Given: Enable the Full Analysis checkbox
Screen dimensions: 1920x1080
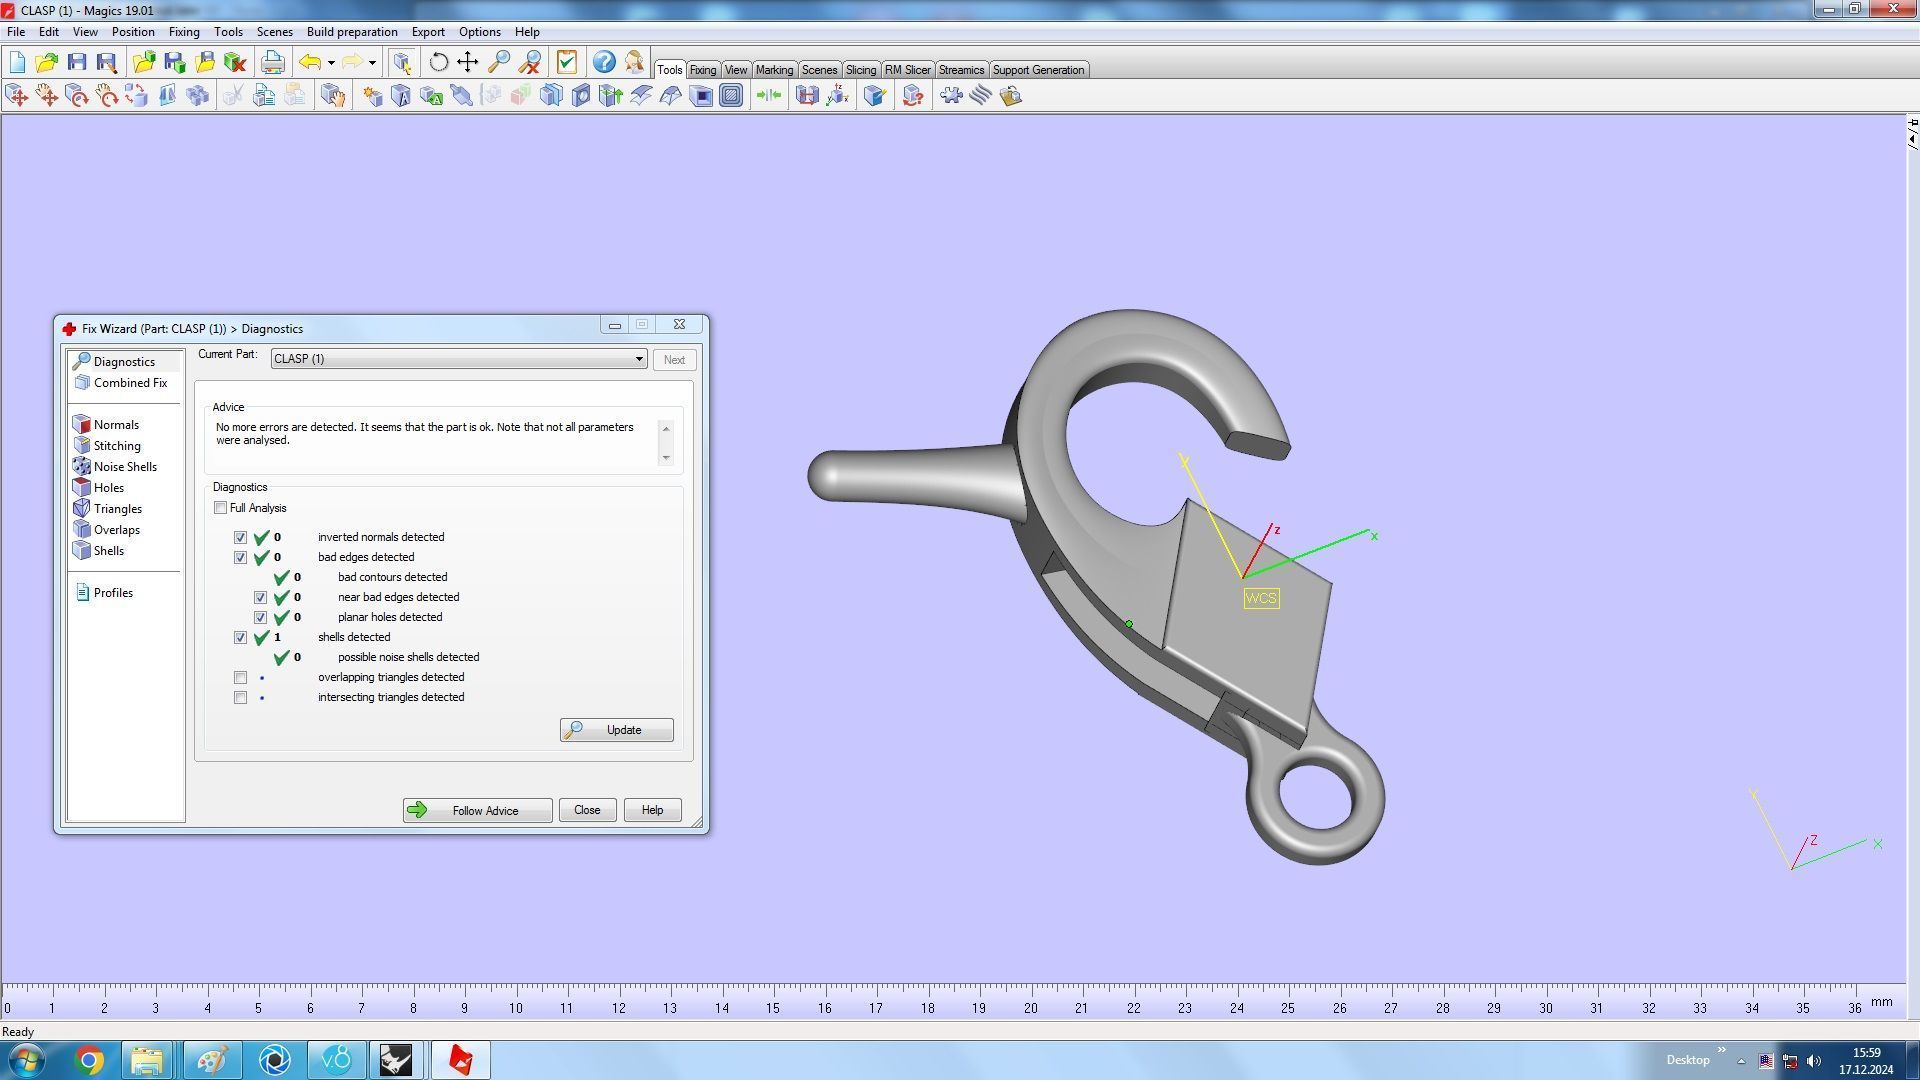Looking at the screenshot, I should click(221, 508).
